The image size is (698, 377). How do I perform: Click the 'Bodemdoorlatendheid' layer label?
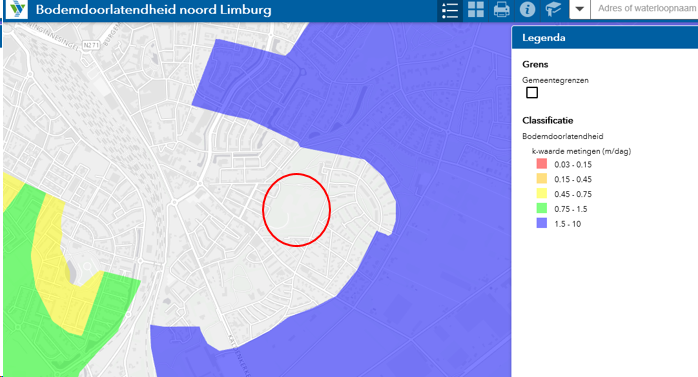(563, 137)
